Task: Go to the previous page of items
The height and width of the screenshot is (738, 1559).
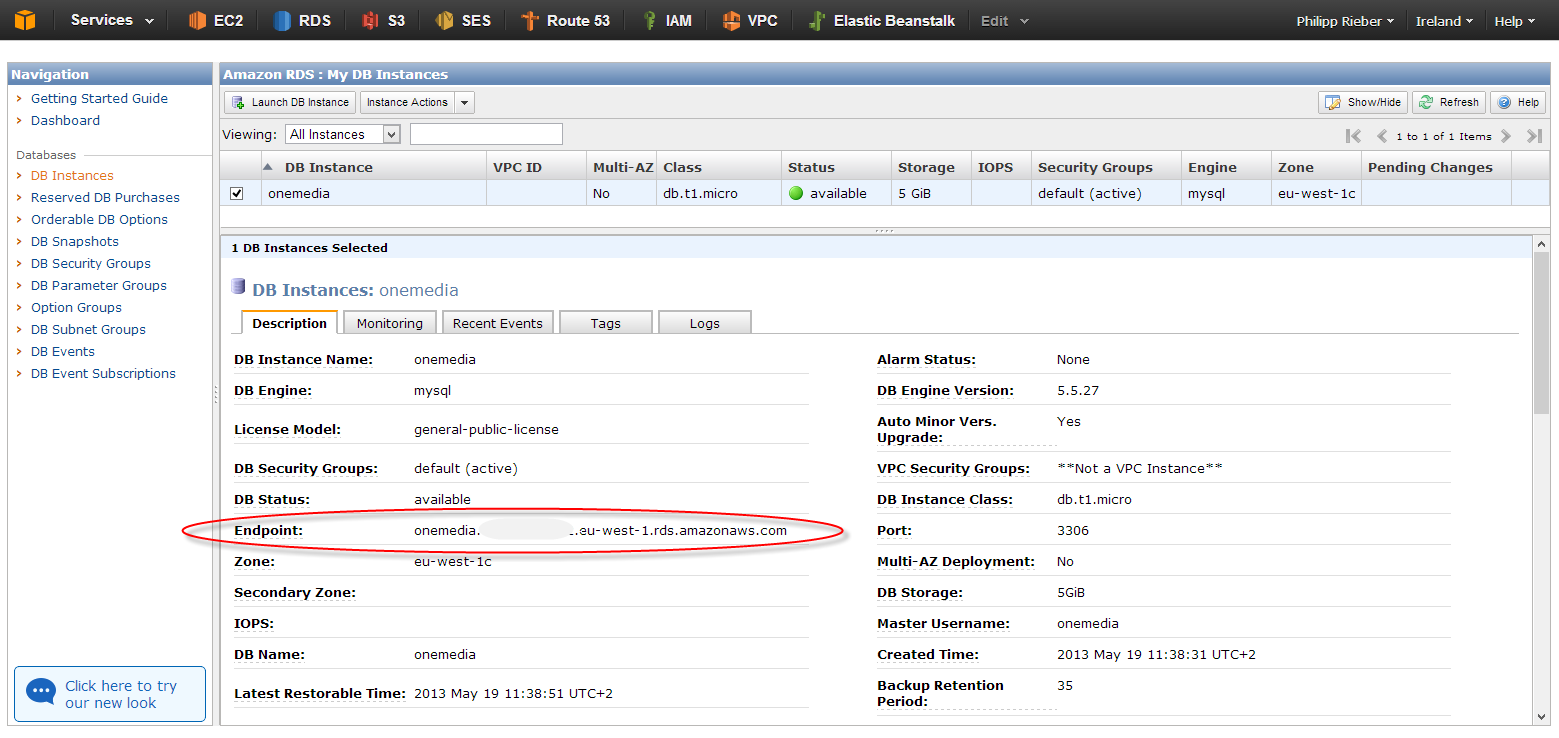Action: point(1382,136)
